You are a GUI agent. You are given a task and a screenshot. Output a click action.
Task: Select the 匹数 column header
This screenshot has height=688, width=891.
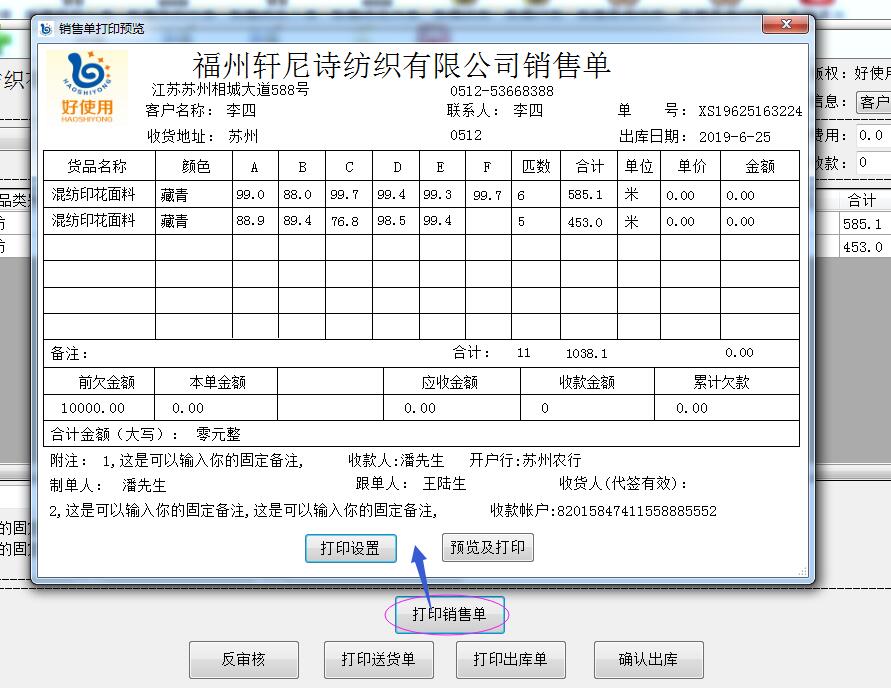tap(536, 166)
